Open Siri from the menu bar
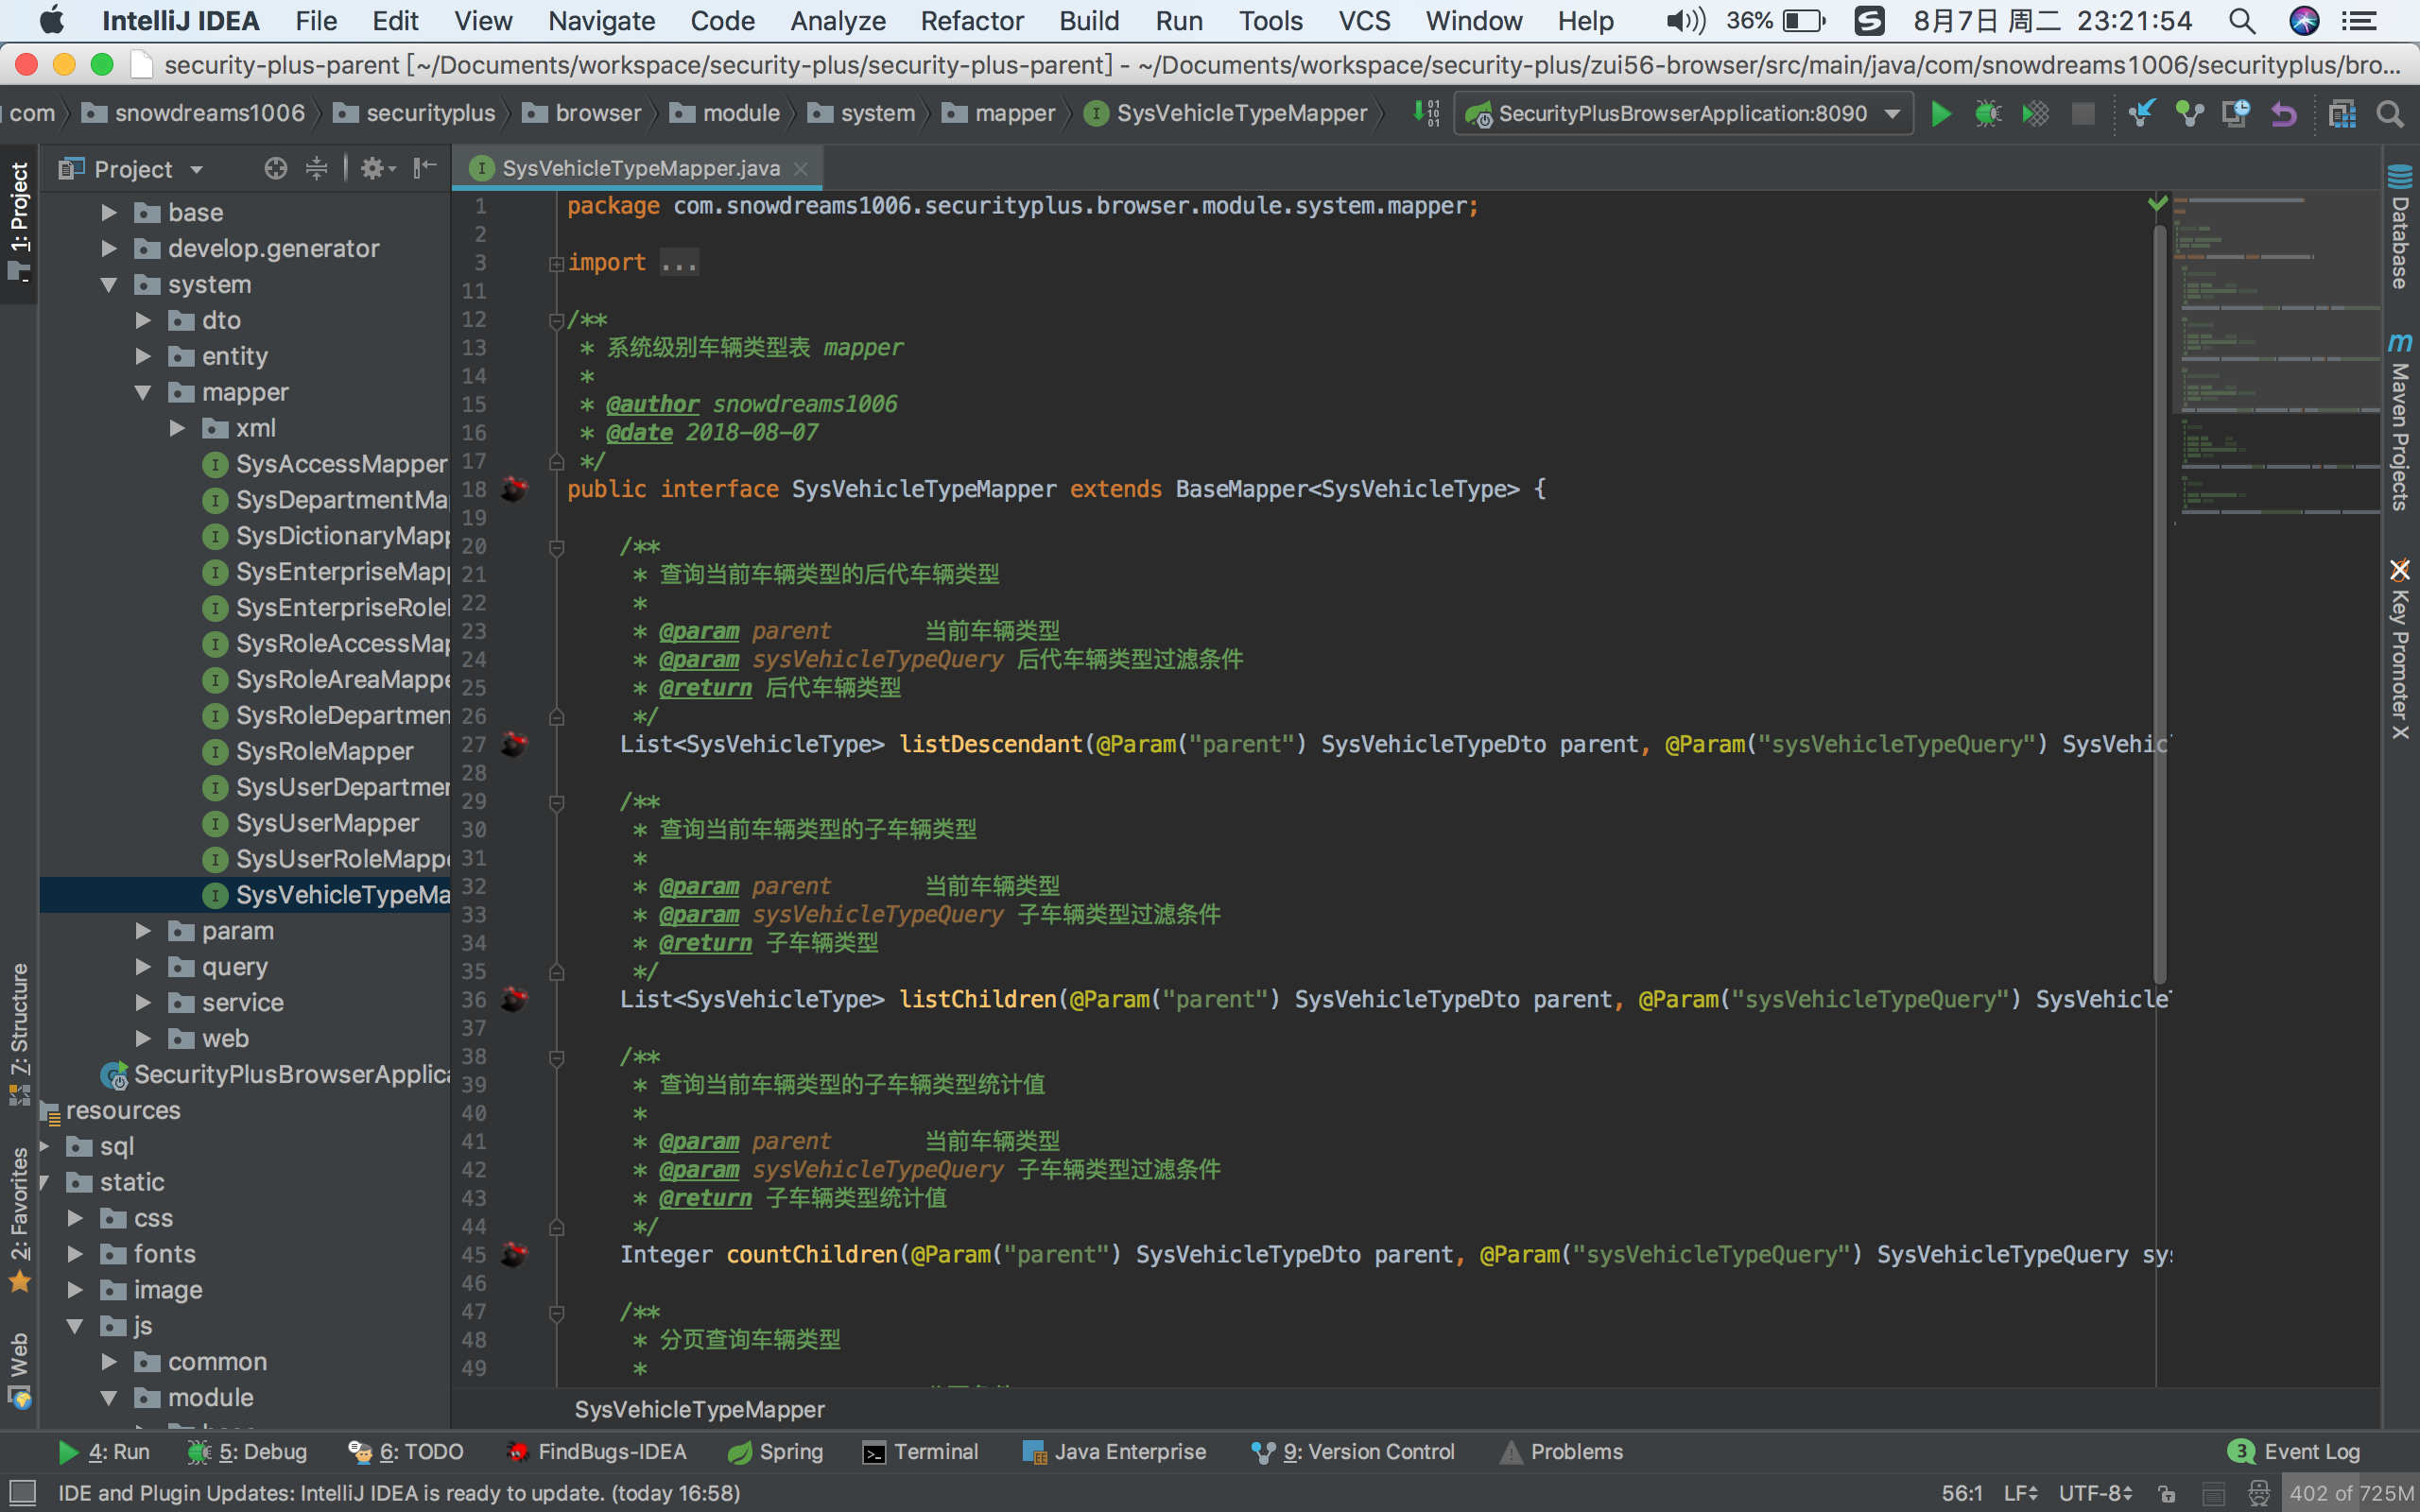The width and height of the screenshot is (2420, 1512). click(x=2304, y=21)
